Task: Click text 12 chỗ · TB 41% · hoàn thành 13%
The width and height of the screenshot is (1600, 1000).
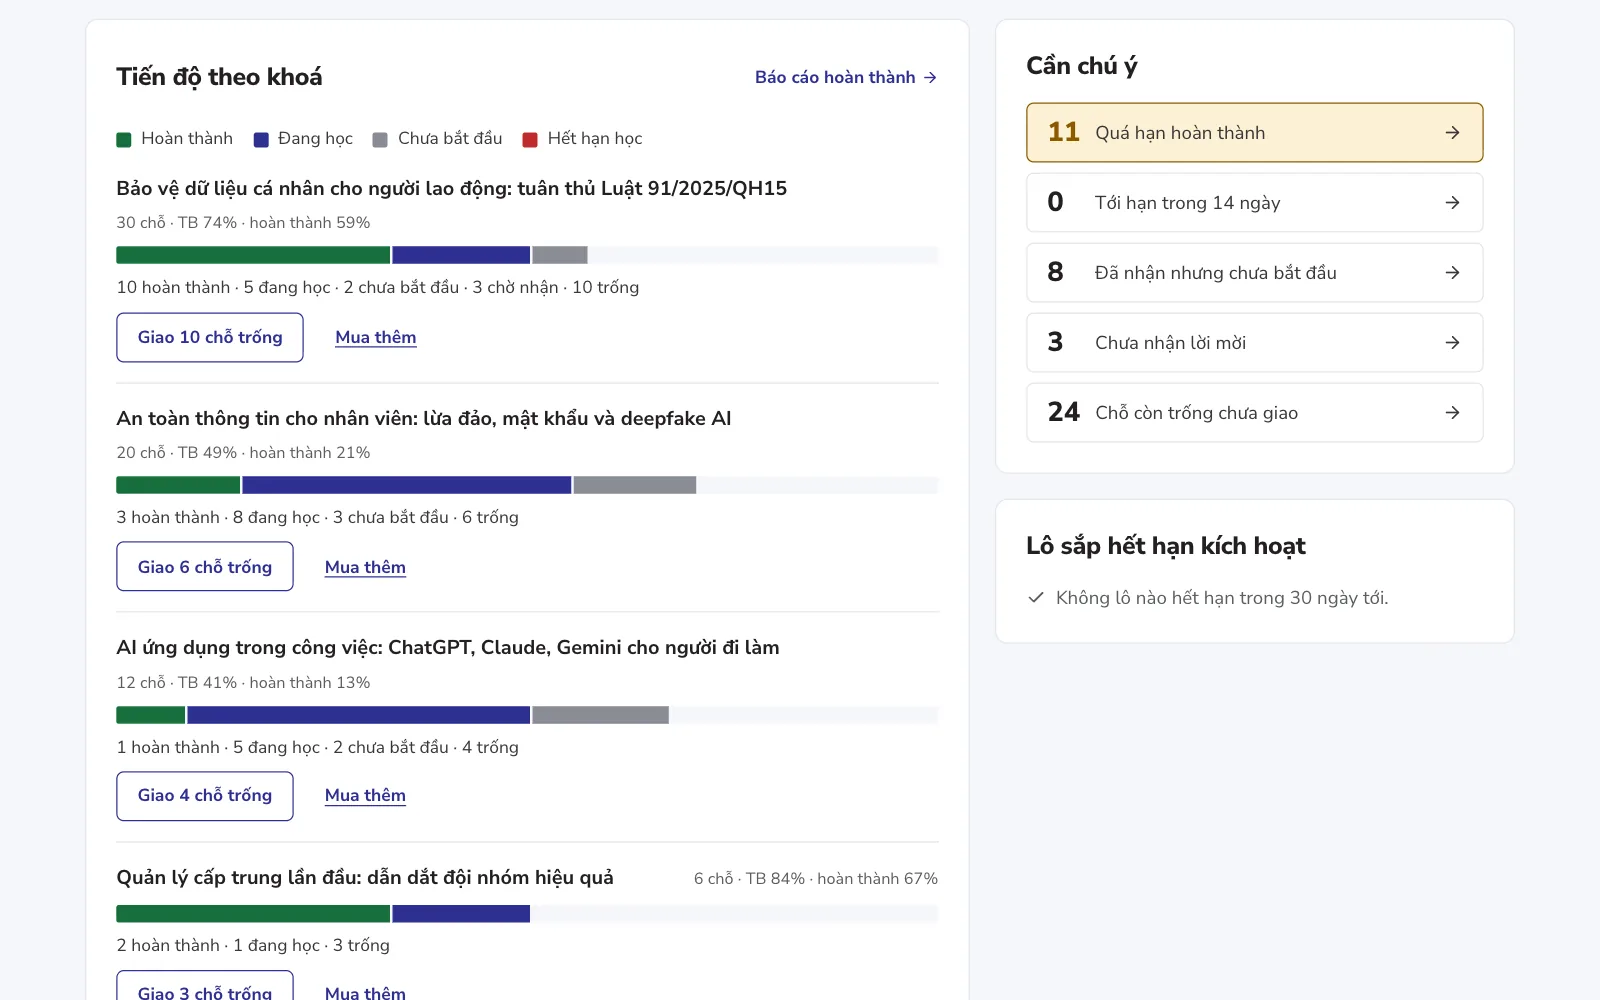Action: click(243, 683)
